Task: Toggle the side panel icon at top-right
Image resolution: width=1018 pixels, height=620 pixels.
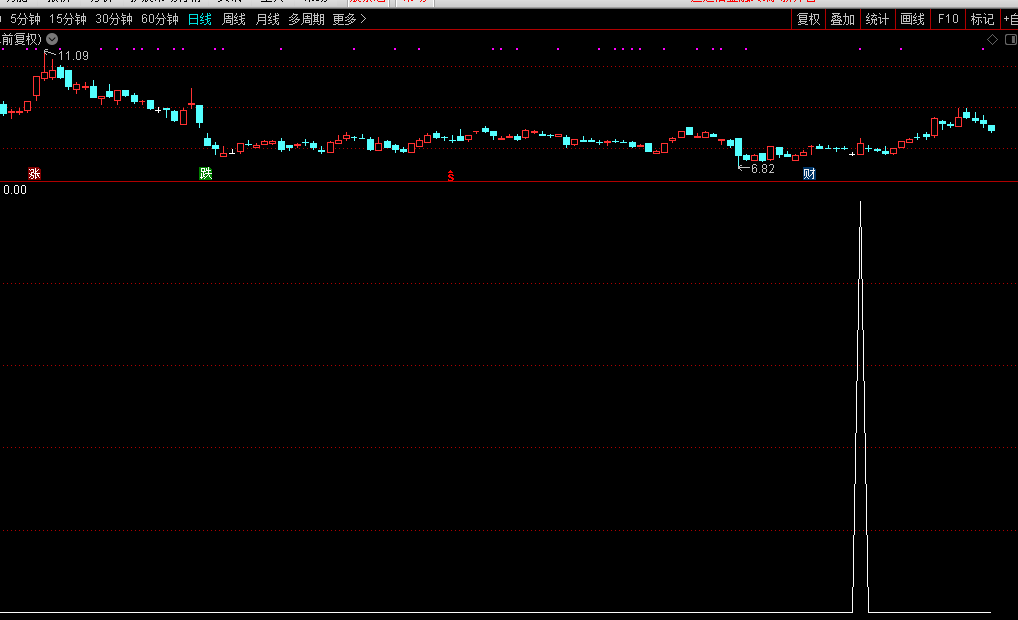Action: (x=1007, y=39)
